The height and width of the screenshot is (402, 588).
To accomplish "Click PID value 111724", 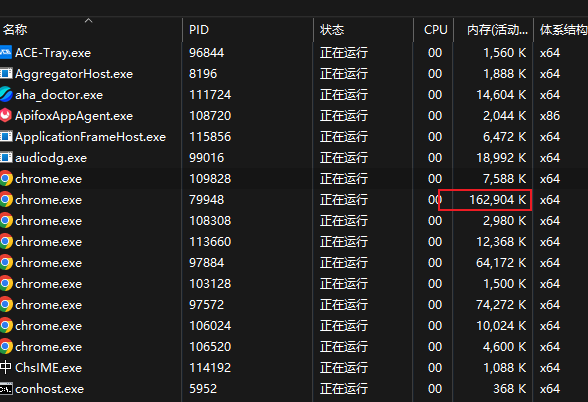I will (x=210, y=95).
